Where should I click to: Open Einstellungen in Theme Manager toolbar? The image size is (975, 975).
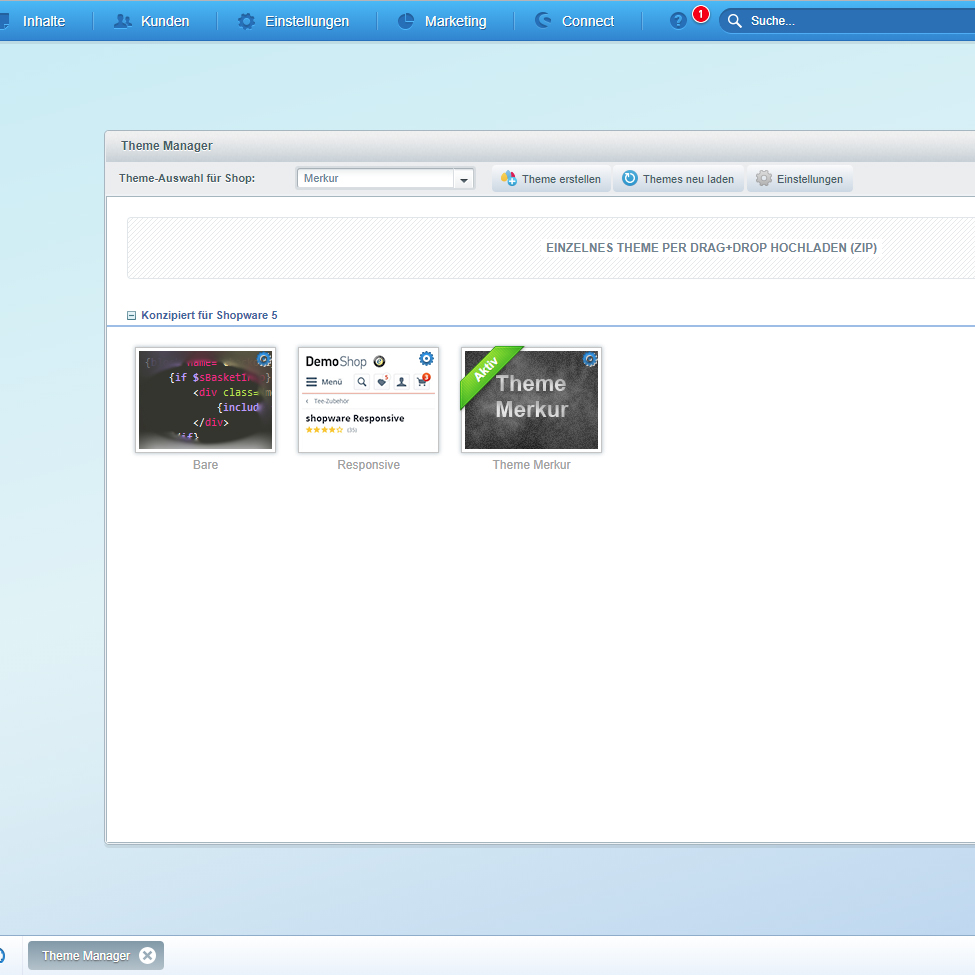799,179
